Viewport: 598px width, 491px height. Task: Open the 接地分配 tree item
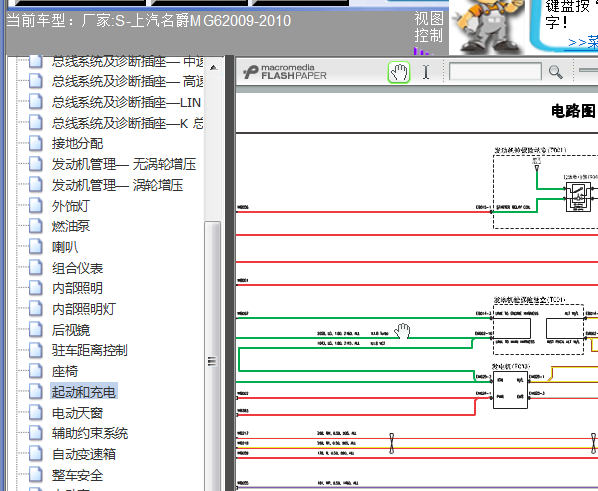(x=77, y=144)
